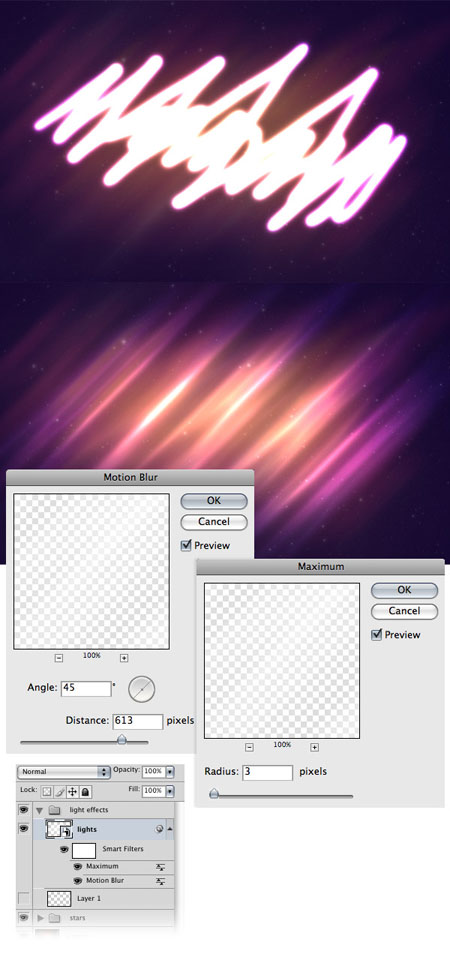Click Cancel in the Maximum dialog

(x=404, y=611)
